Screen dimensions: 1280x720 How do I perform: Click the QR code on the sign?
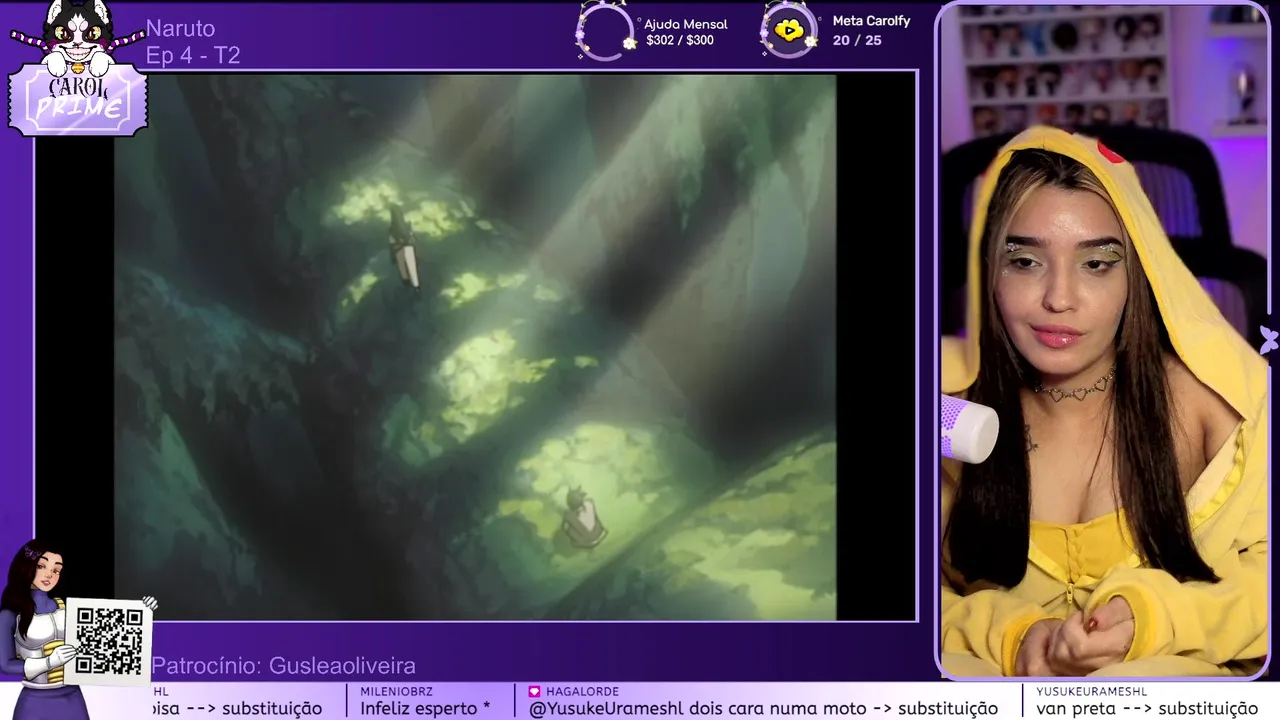(109, 640)
